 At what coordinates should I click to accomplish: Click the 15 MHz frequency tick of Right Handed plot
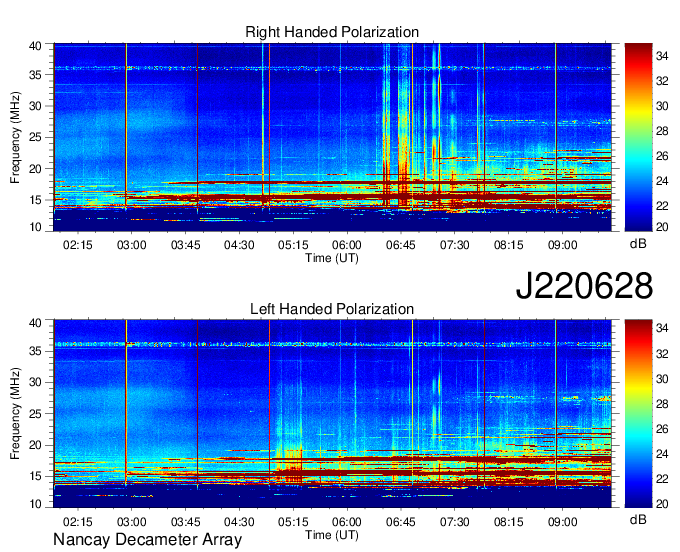point(35,200)
